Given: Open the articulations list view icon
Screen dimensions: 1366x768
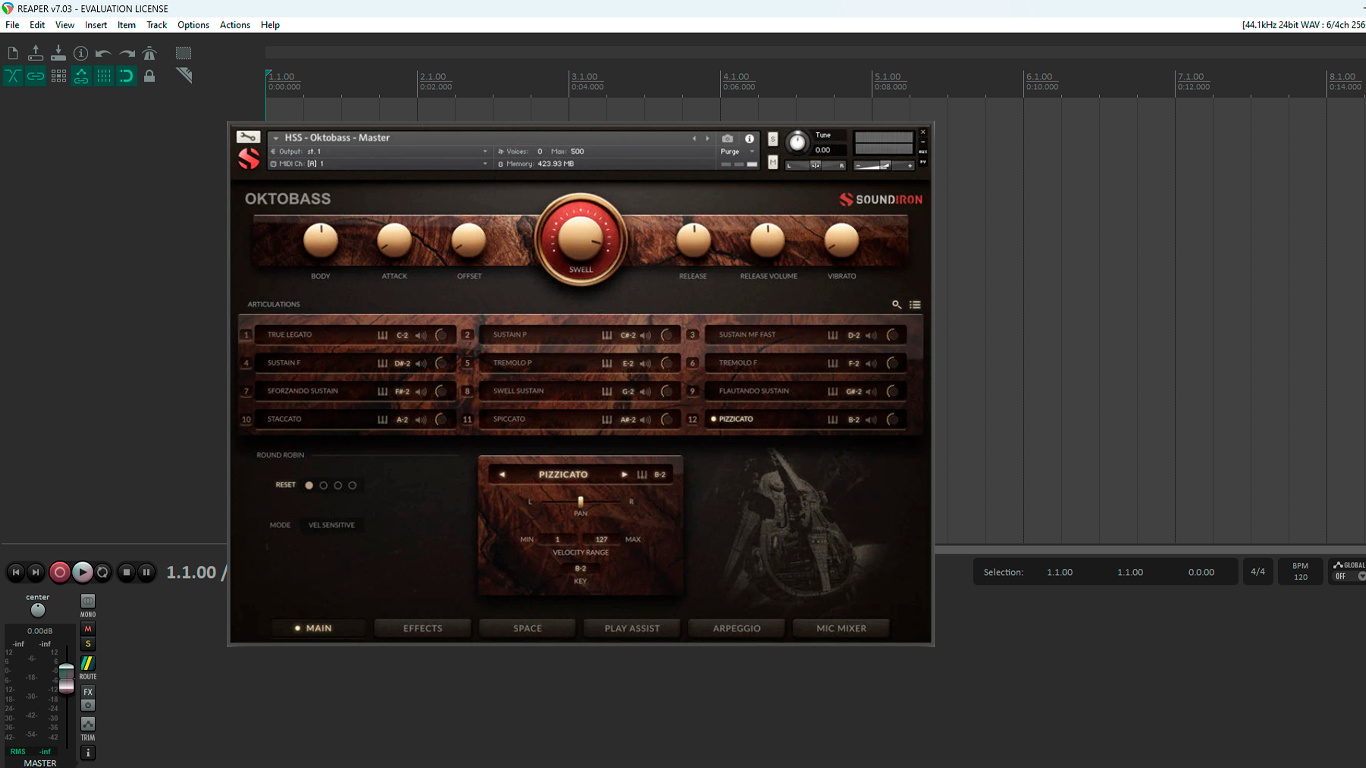Looking at the screenshot, I should (x=915, y=305).
